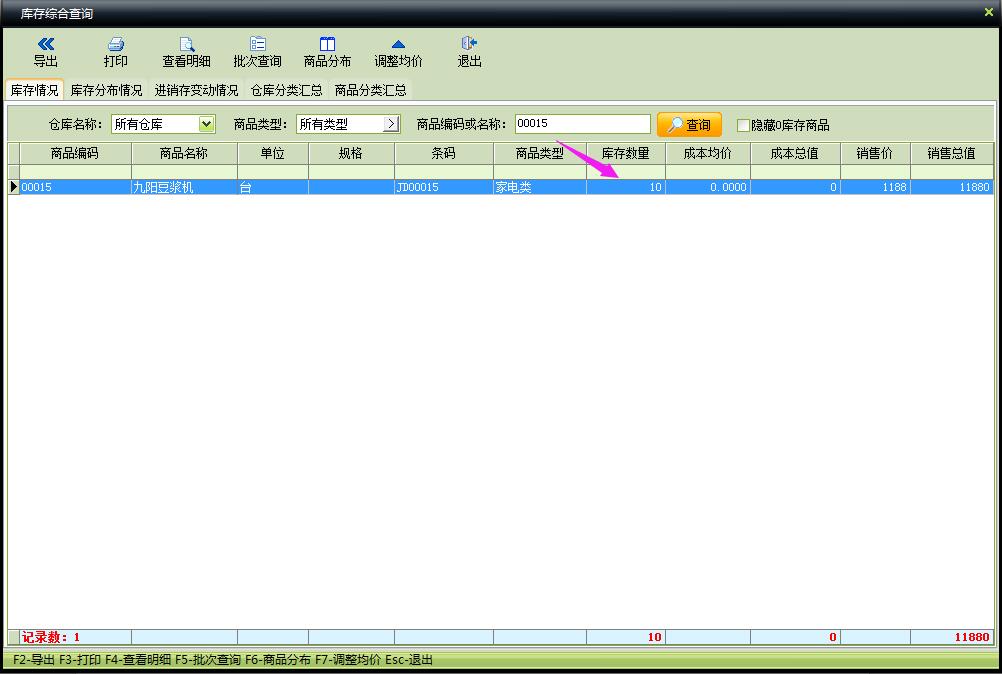Click the 销售总值 column header
The width and height of the screenshot is (1002, 674).
point(952,153)
